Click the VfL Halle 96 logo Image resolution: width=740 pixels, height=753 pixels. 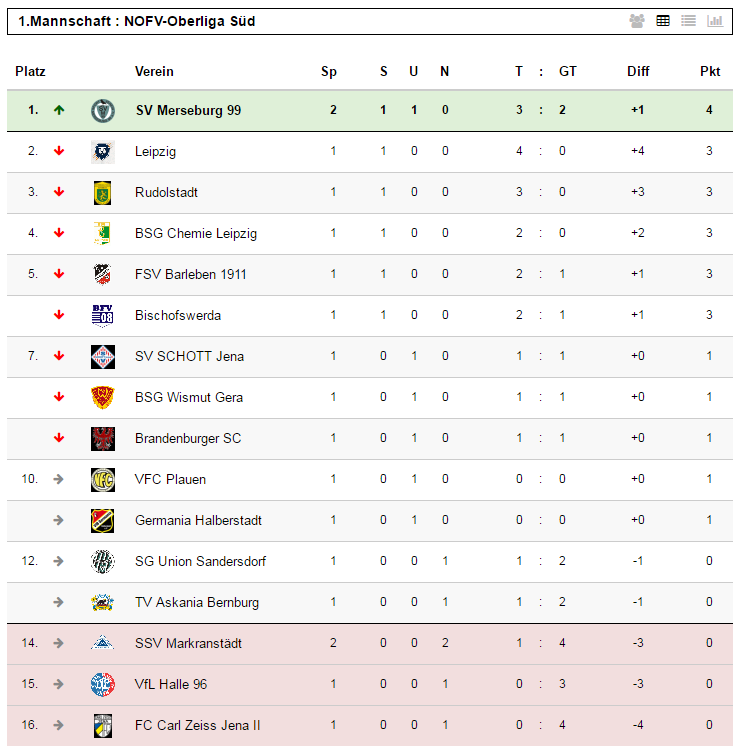103,684
